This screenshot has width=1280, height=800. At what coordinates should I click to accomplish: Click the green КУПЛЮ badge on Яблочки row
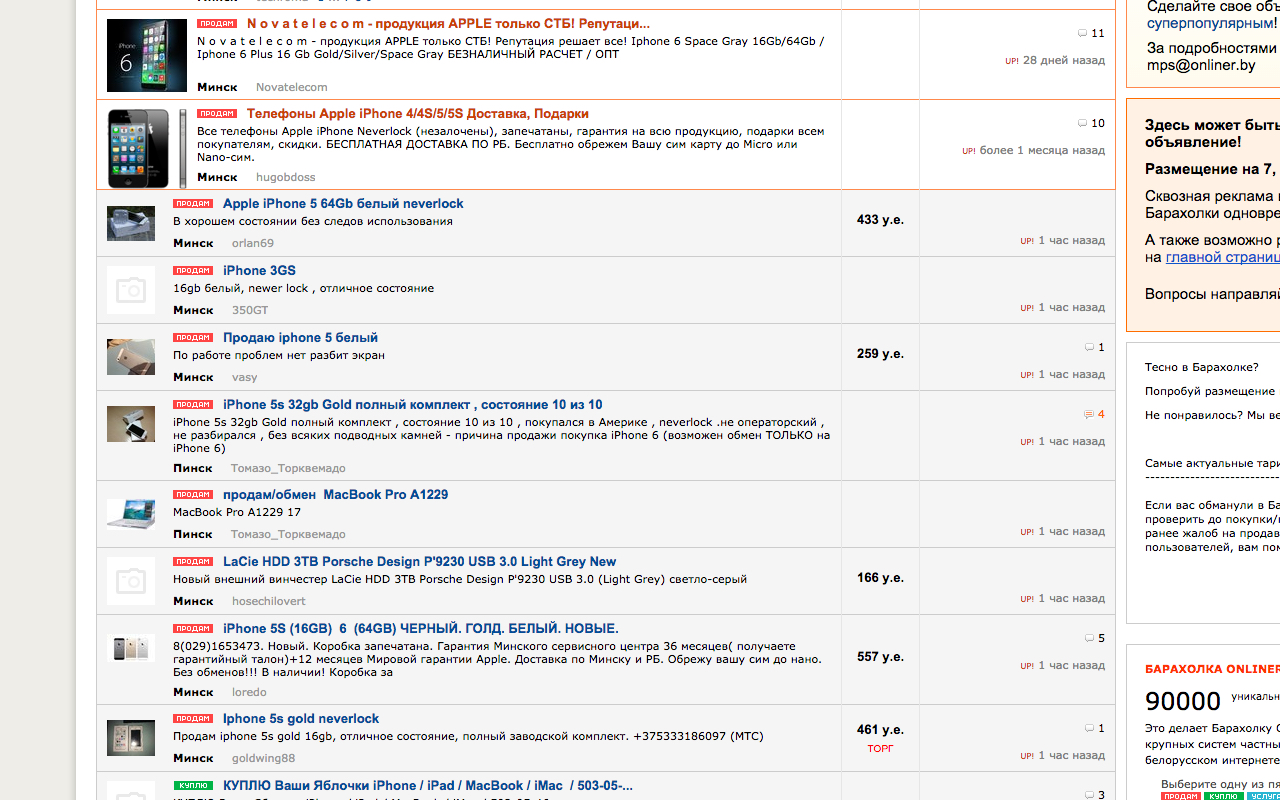[x=193, y=785]
